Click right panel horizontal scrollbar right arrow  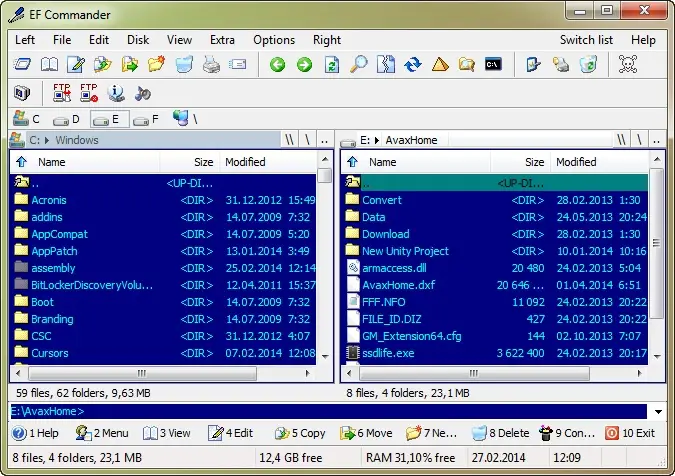[x=640, y=373]
